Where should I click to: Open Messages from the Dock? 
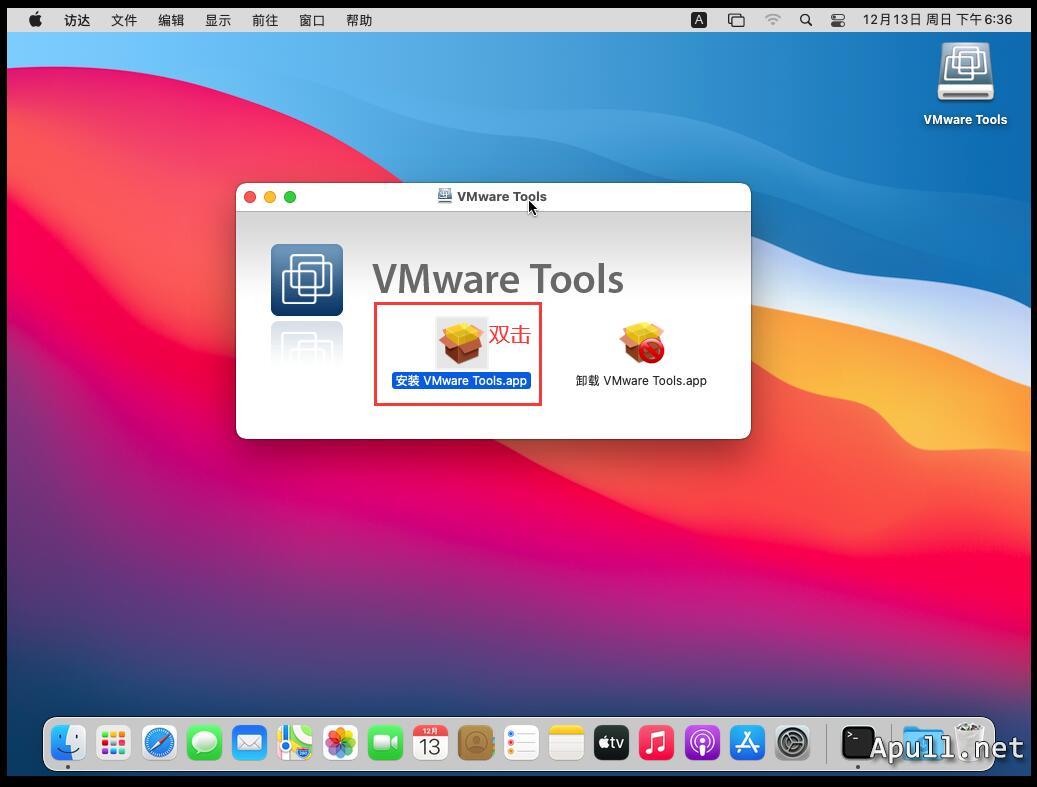pyautogui.click(x=204, y=743)
